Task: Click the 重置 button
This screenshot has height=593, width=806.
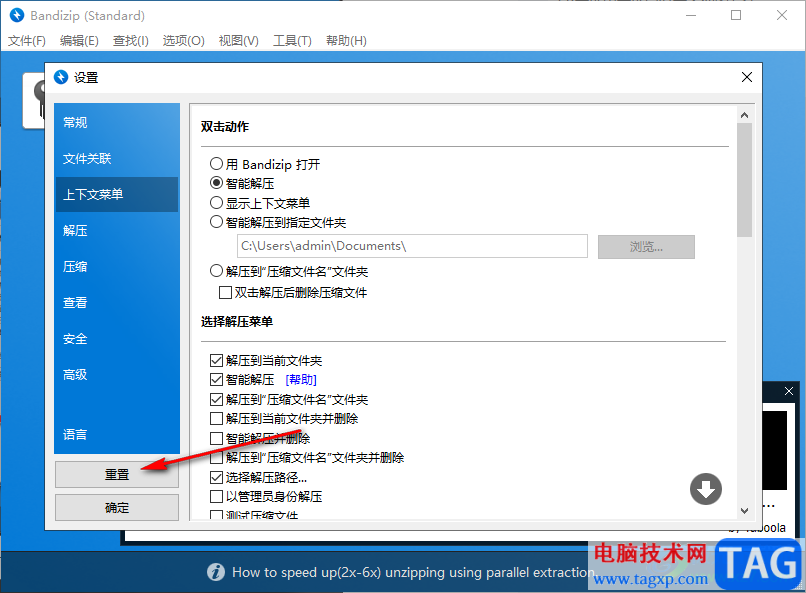Action: click(117, 474)
